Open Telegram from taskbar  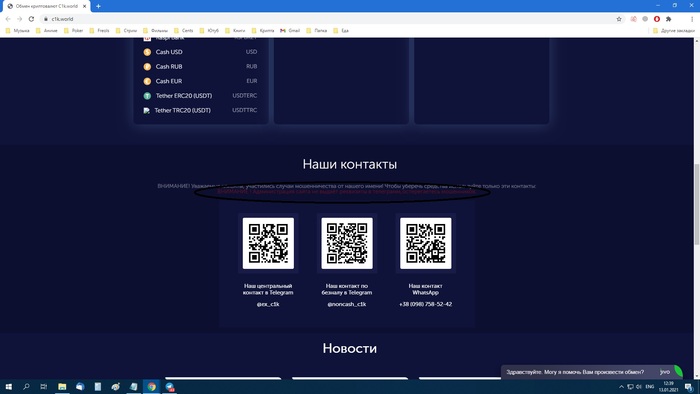[170, 386]
